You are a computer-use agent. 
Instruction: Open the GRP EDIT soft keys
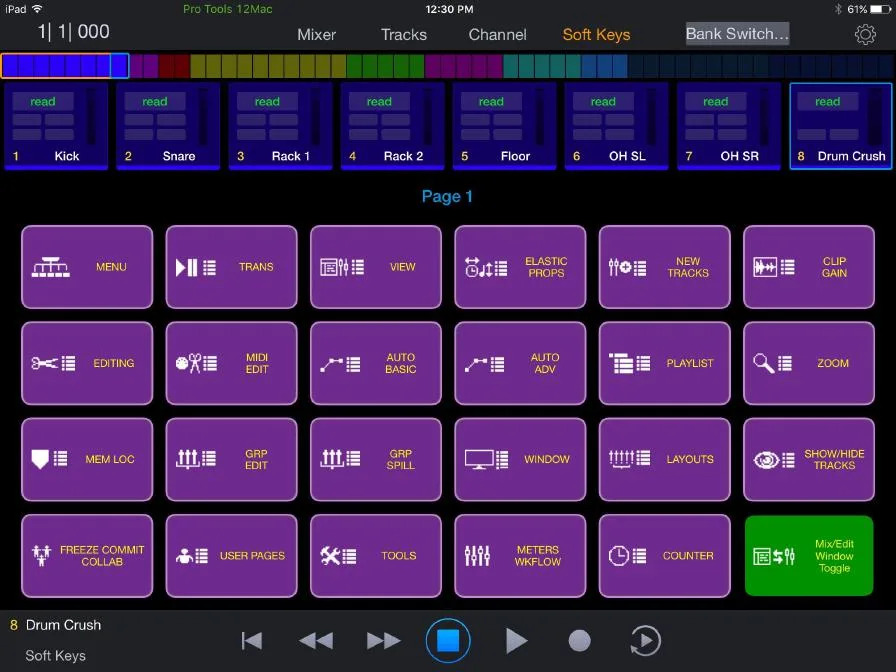tap(231, 459)
